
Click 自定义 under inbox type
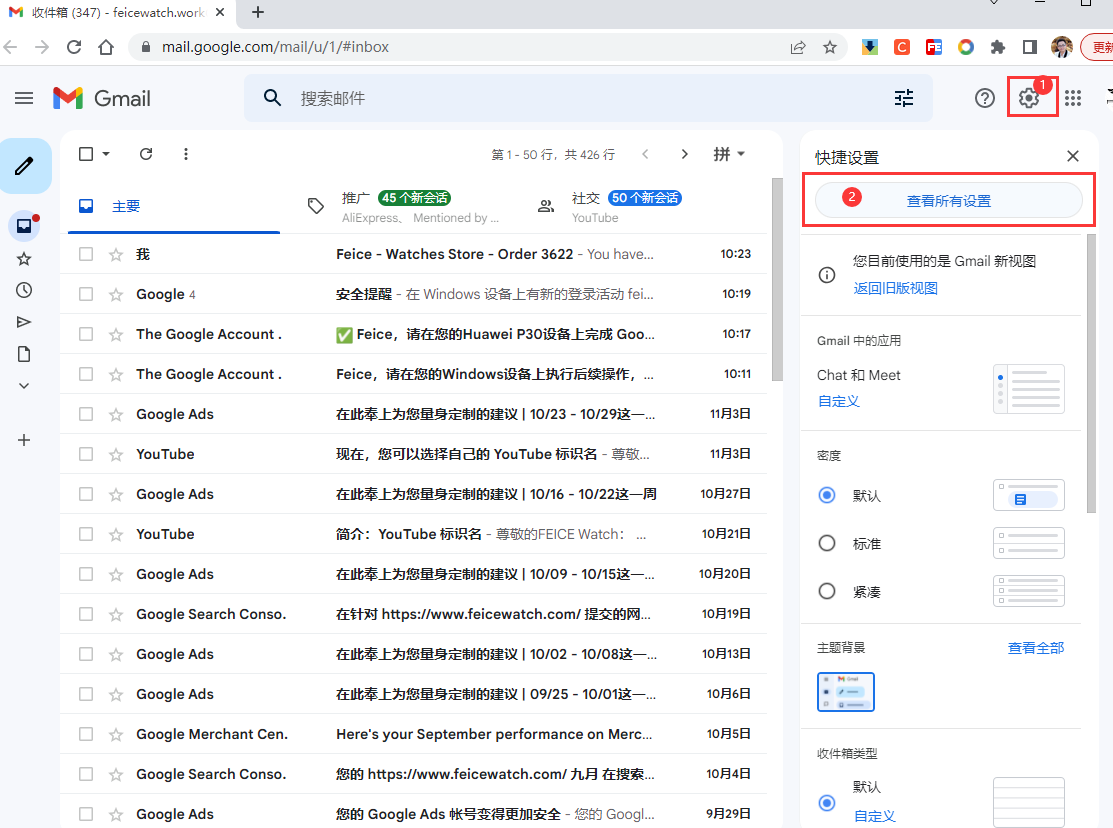tap(874, 817)
